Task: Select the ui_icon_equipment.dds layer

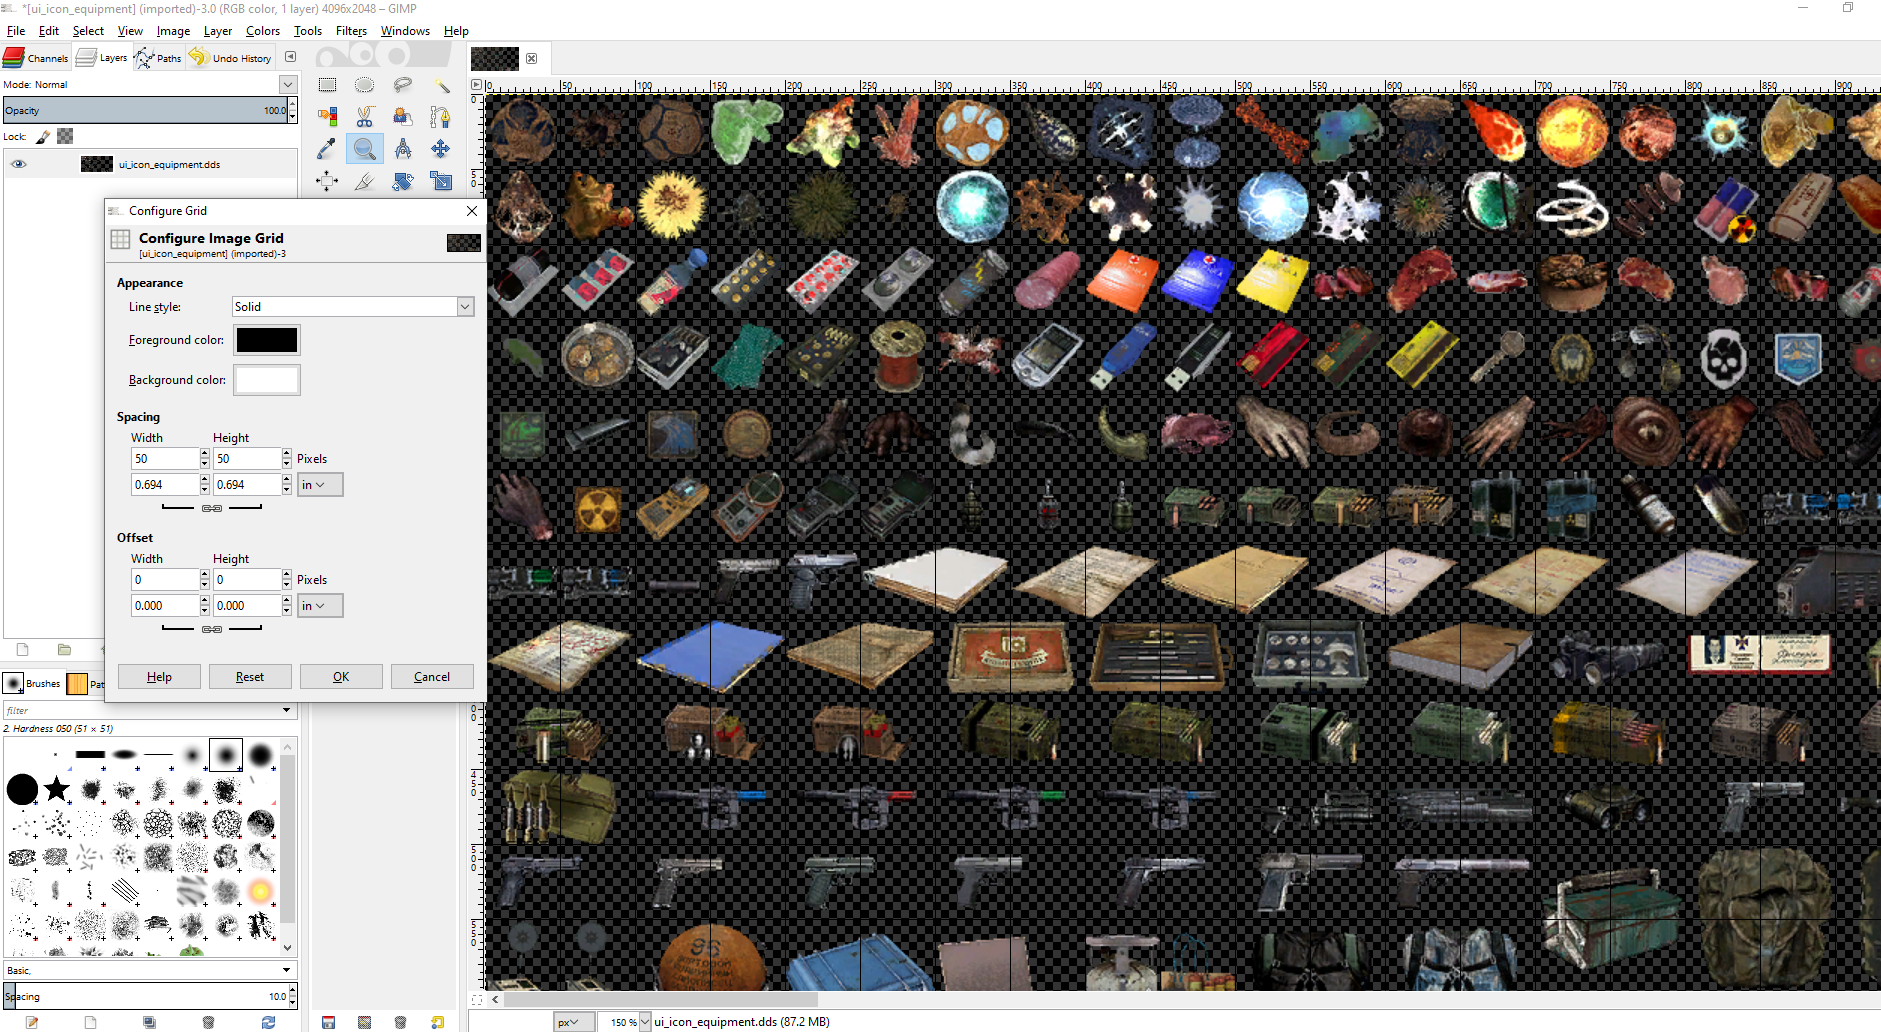Action: 150,164
